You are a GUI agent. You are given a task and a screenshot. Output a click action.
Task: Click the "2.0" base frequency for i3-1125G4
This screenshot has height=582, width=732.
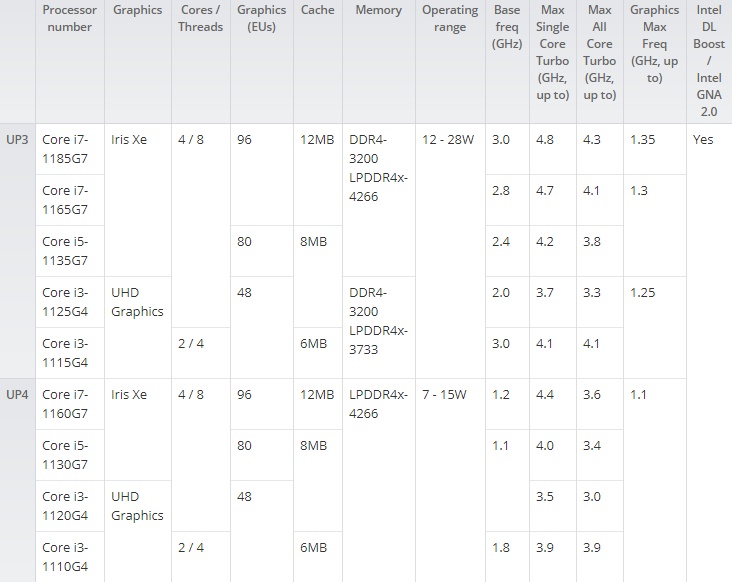tap(500, 292)
